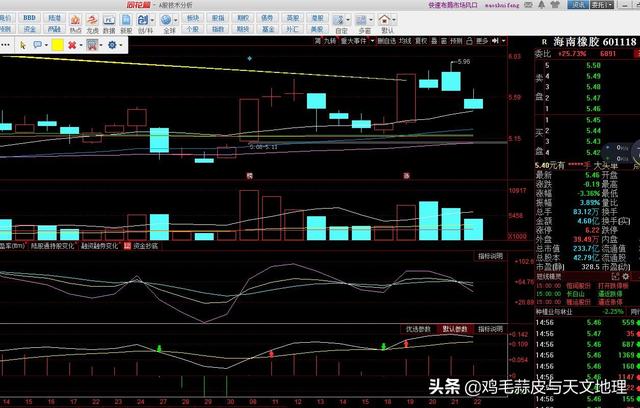Click the popout icon in 短线精灵 panel
The image size is (640, 408).
[x=616, y=277]
